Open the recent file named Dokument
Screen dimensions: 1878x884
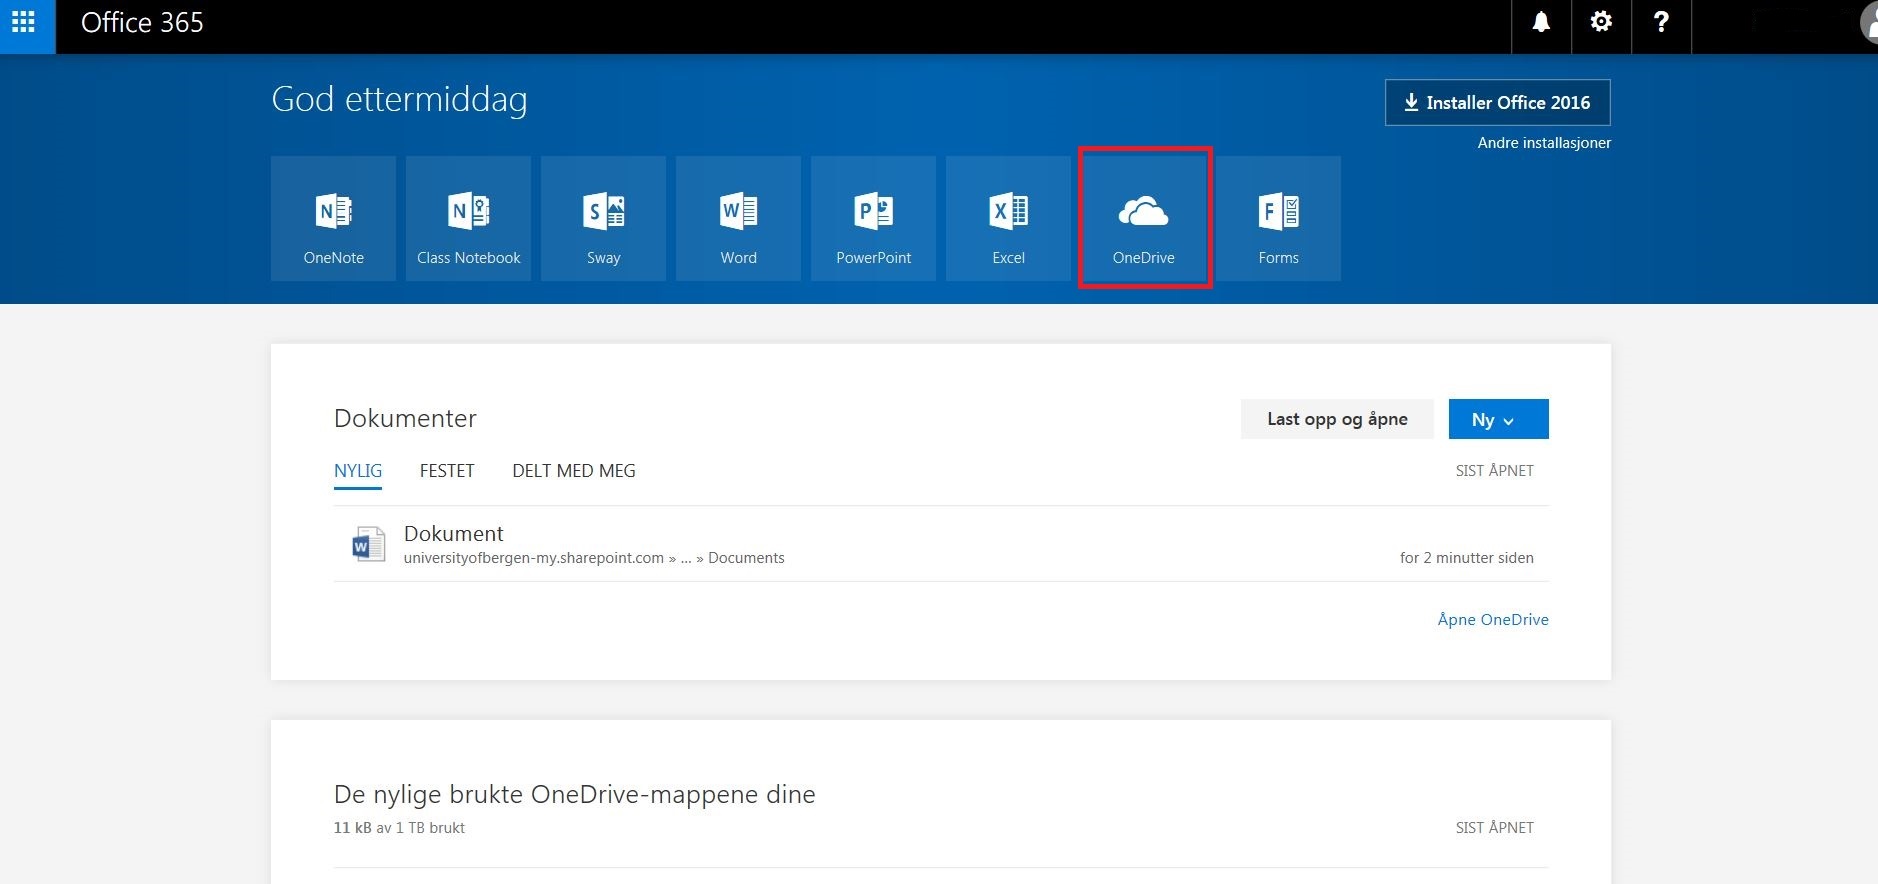click(453, 534)
